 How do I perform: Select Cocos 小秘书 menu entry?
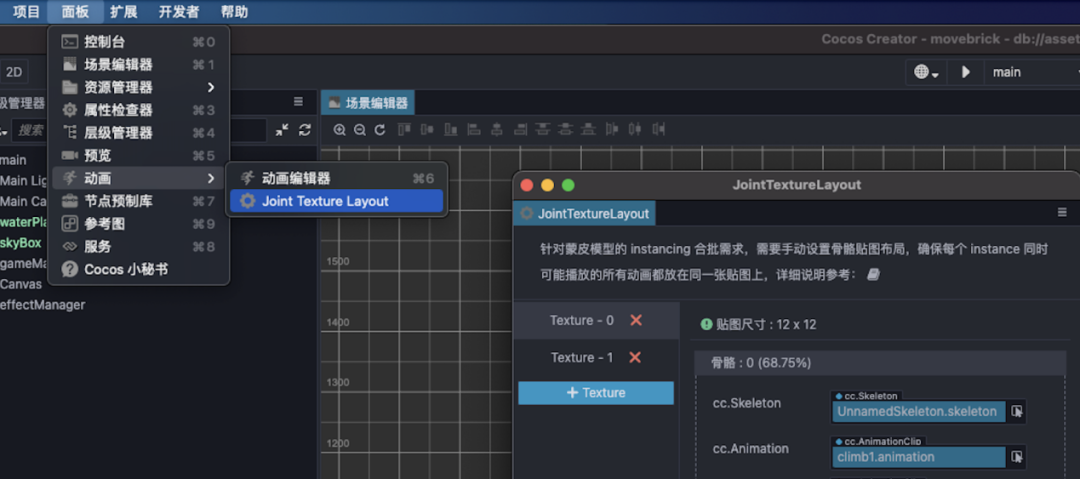[138, 269]
